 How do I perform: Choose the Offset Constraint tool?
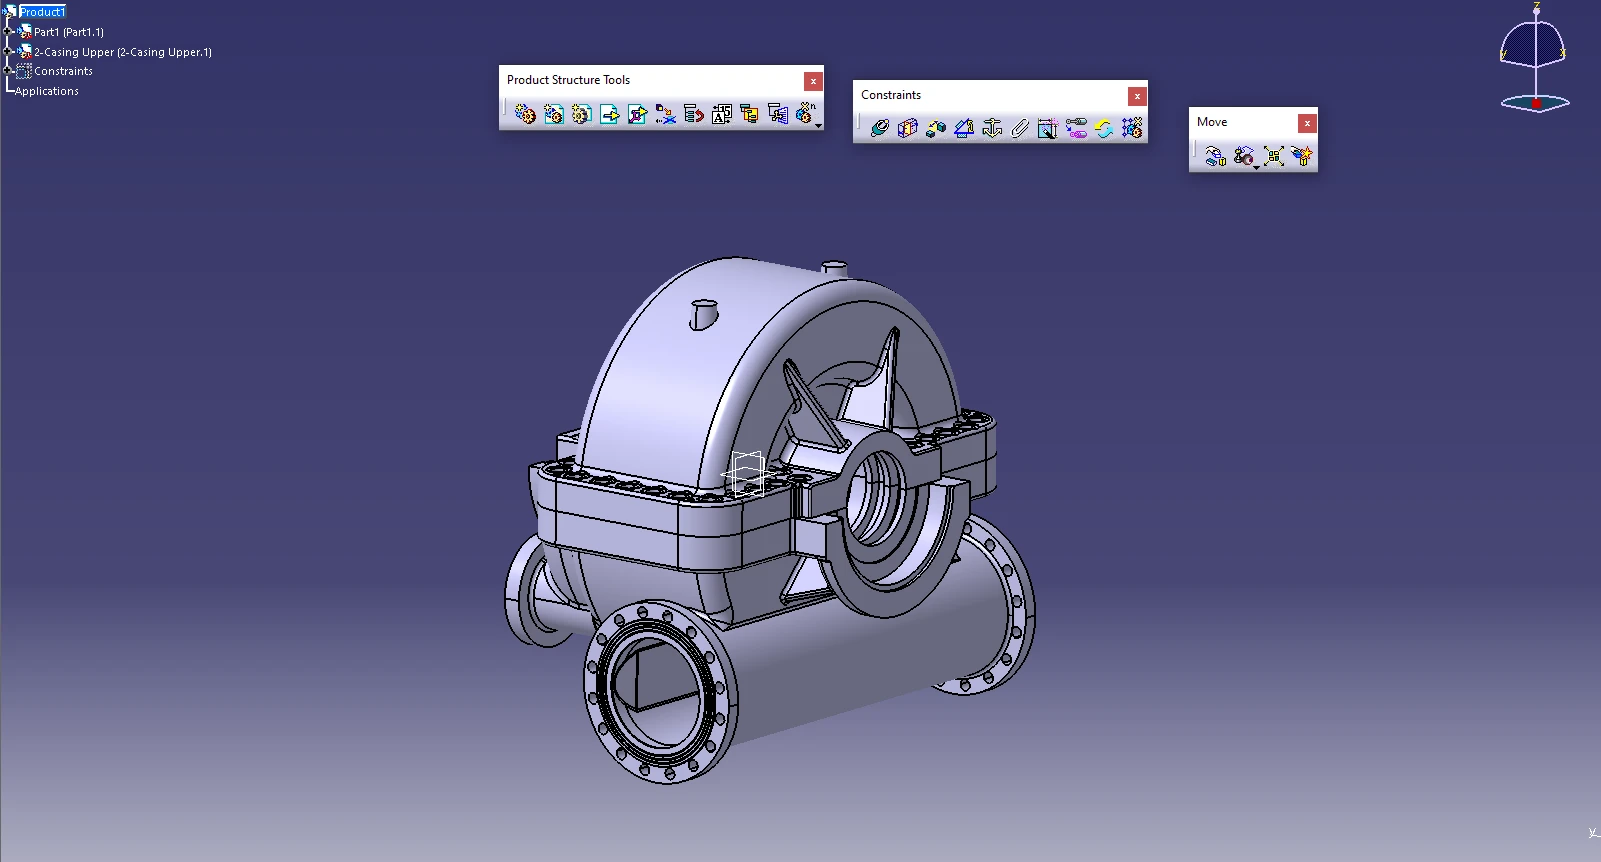[x=935, y=128]
